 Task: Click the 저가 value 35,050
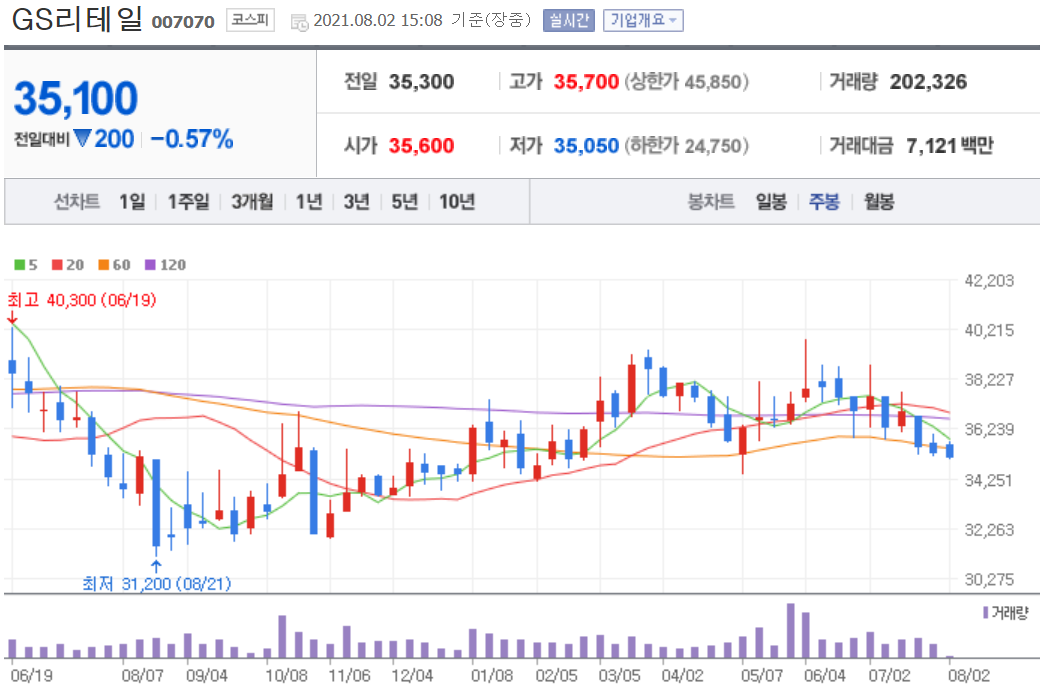pyautogui.click(x=586, y=145)
